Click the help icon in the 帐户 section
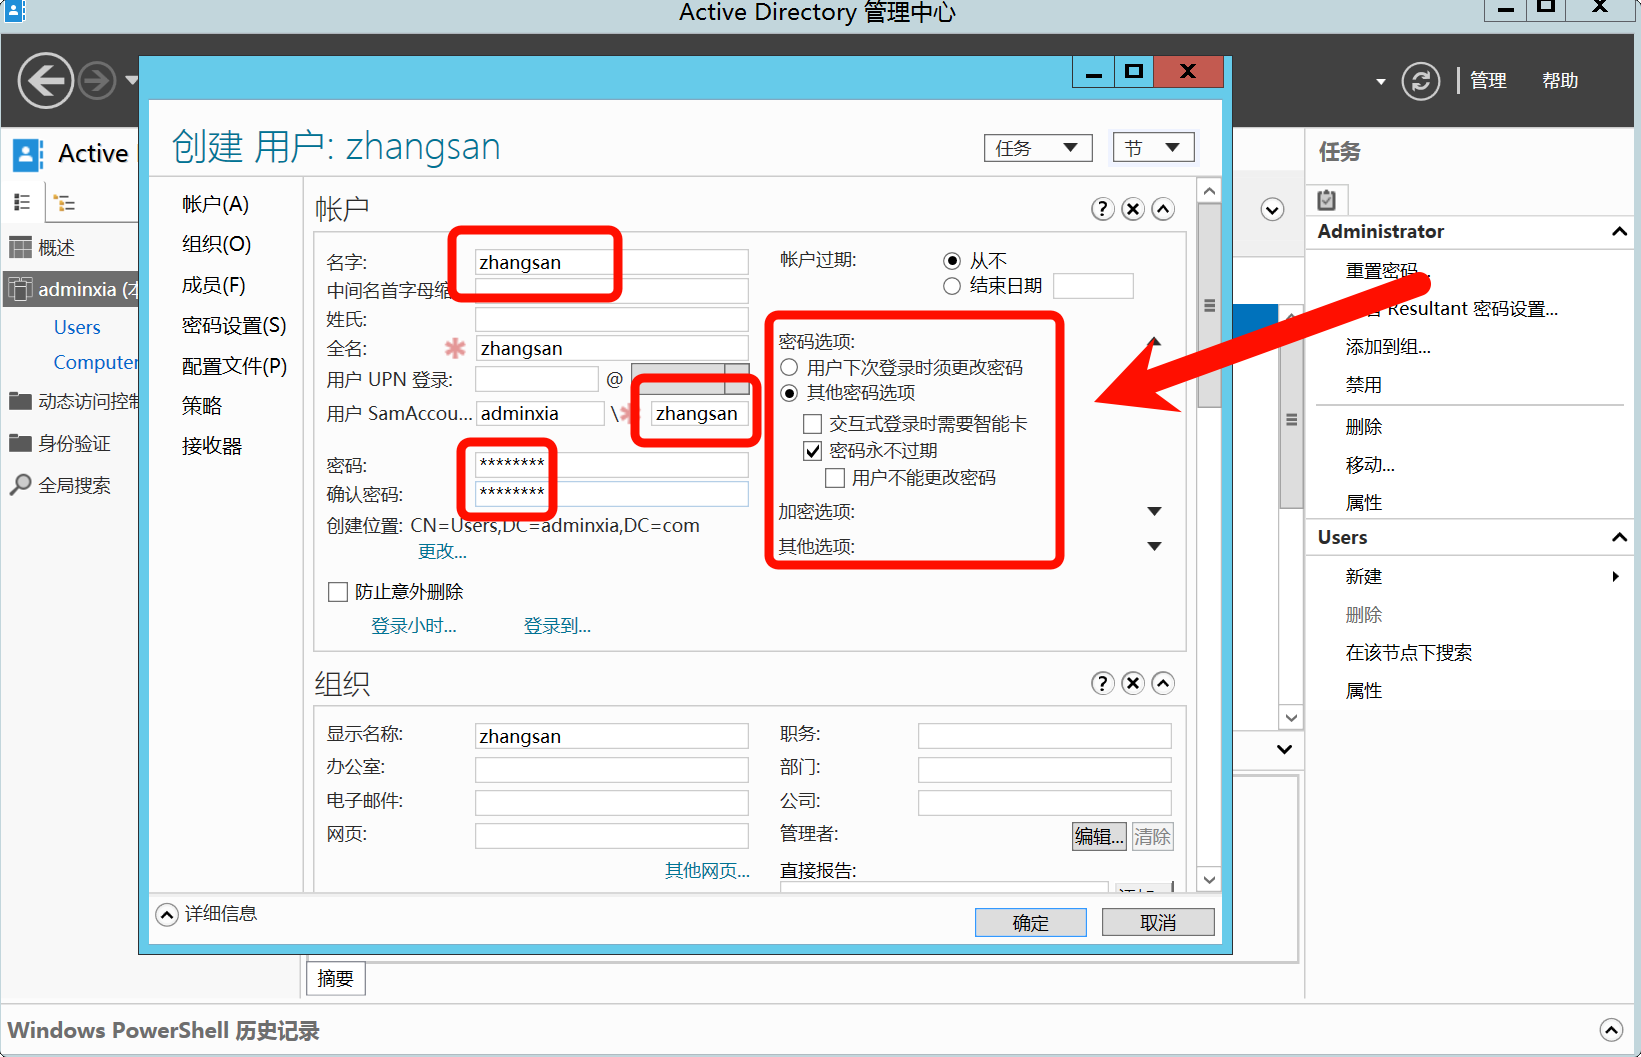1641x1057 pixels. tap(1102, 209)
